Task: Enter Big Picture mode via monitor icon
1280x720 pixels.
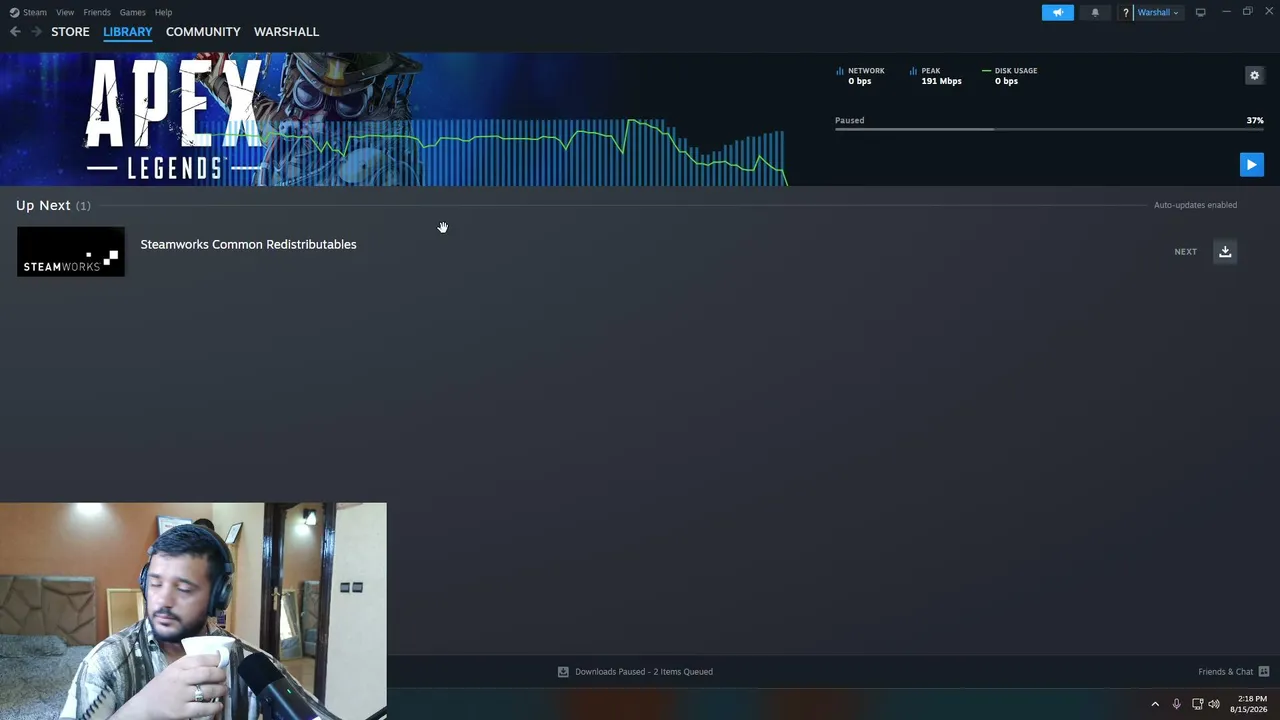Action: tap(1200, 12)
